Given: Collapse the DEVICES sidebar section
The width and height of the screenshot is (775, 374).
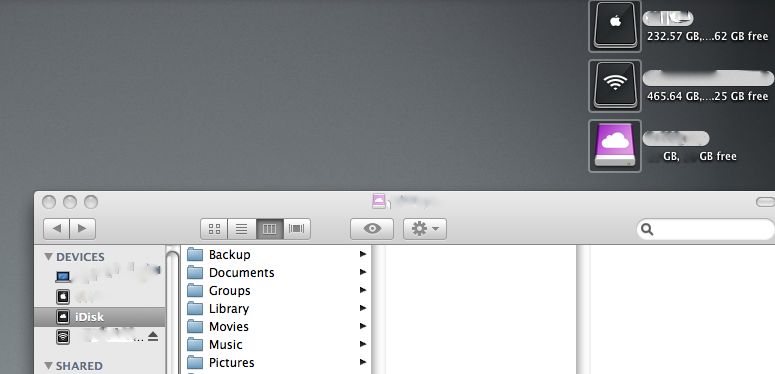Looking at the screenshot, I should [x=48, y=256].
